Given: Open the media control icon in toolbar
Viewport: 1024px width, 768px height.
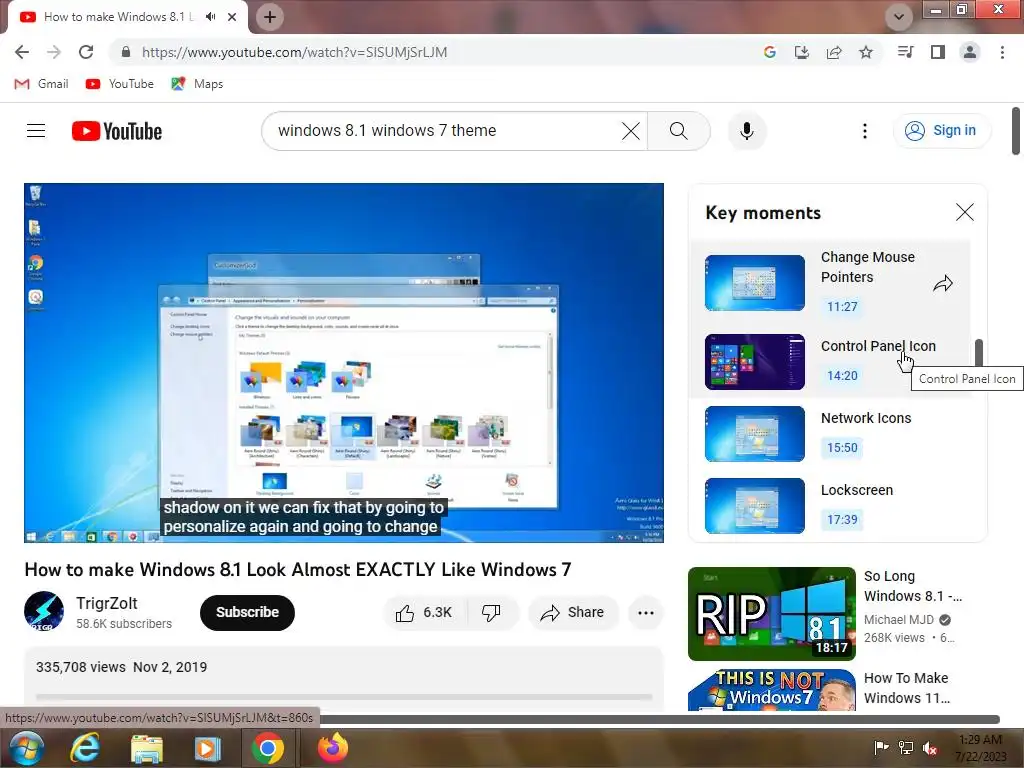Looking at the screenshot, I should (906, 52).
